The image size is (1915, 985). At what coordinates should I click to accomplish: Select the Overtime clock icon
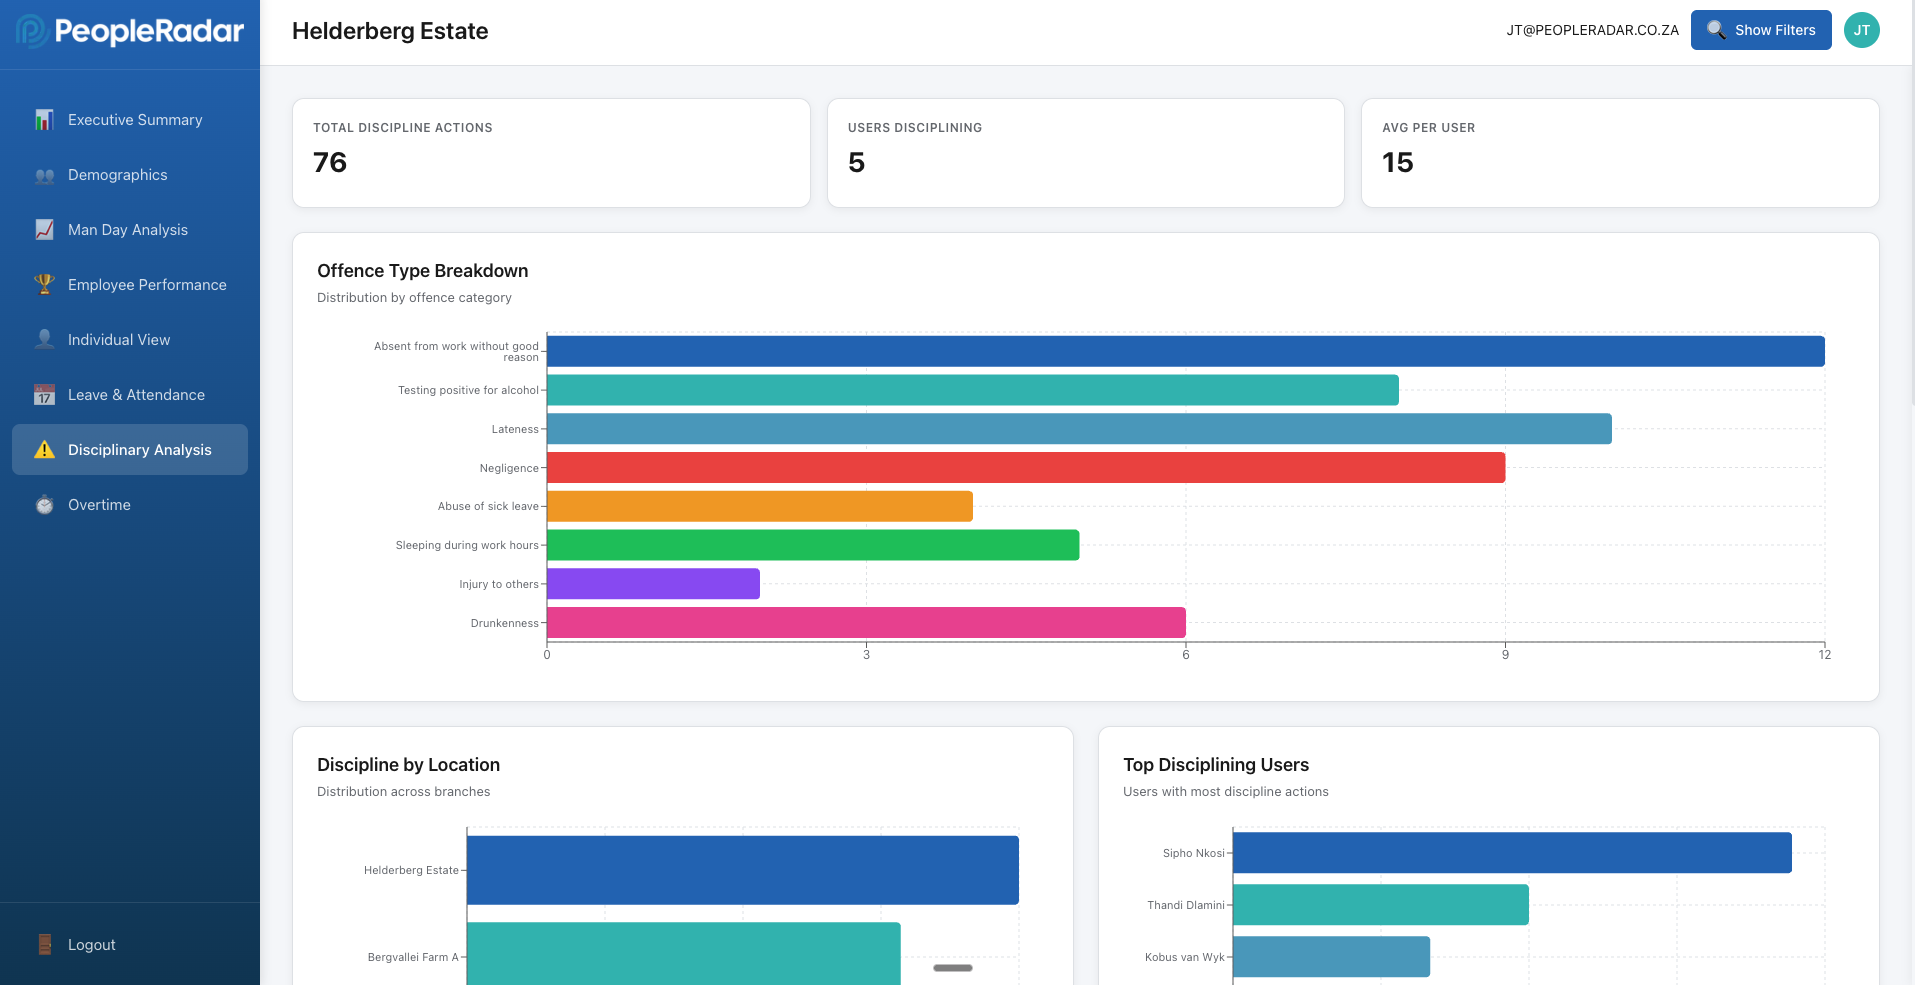point(44,505)
